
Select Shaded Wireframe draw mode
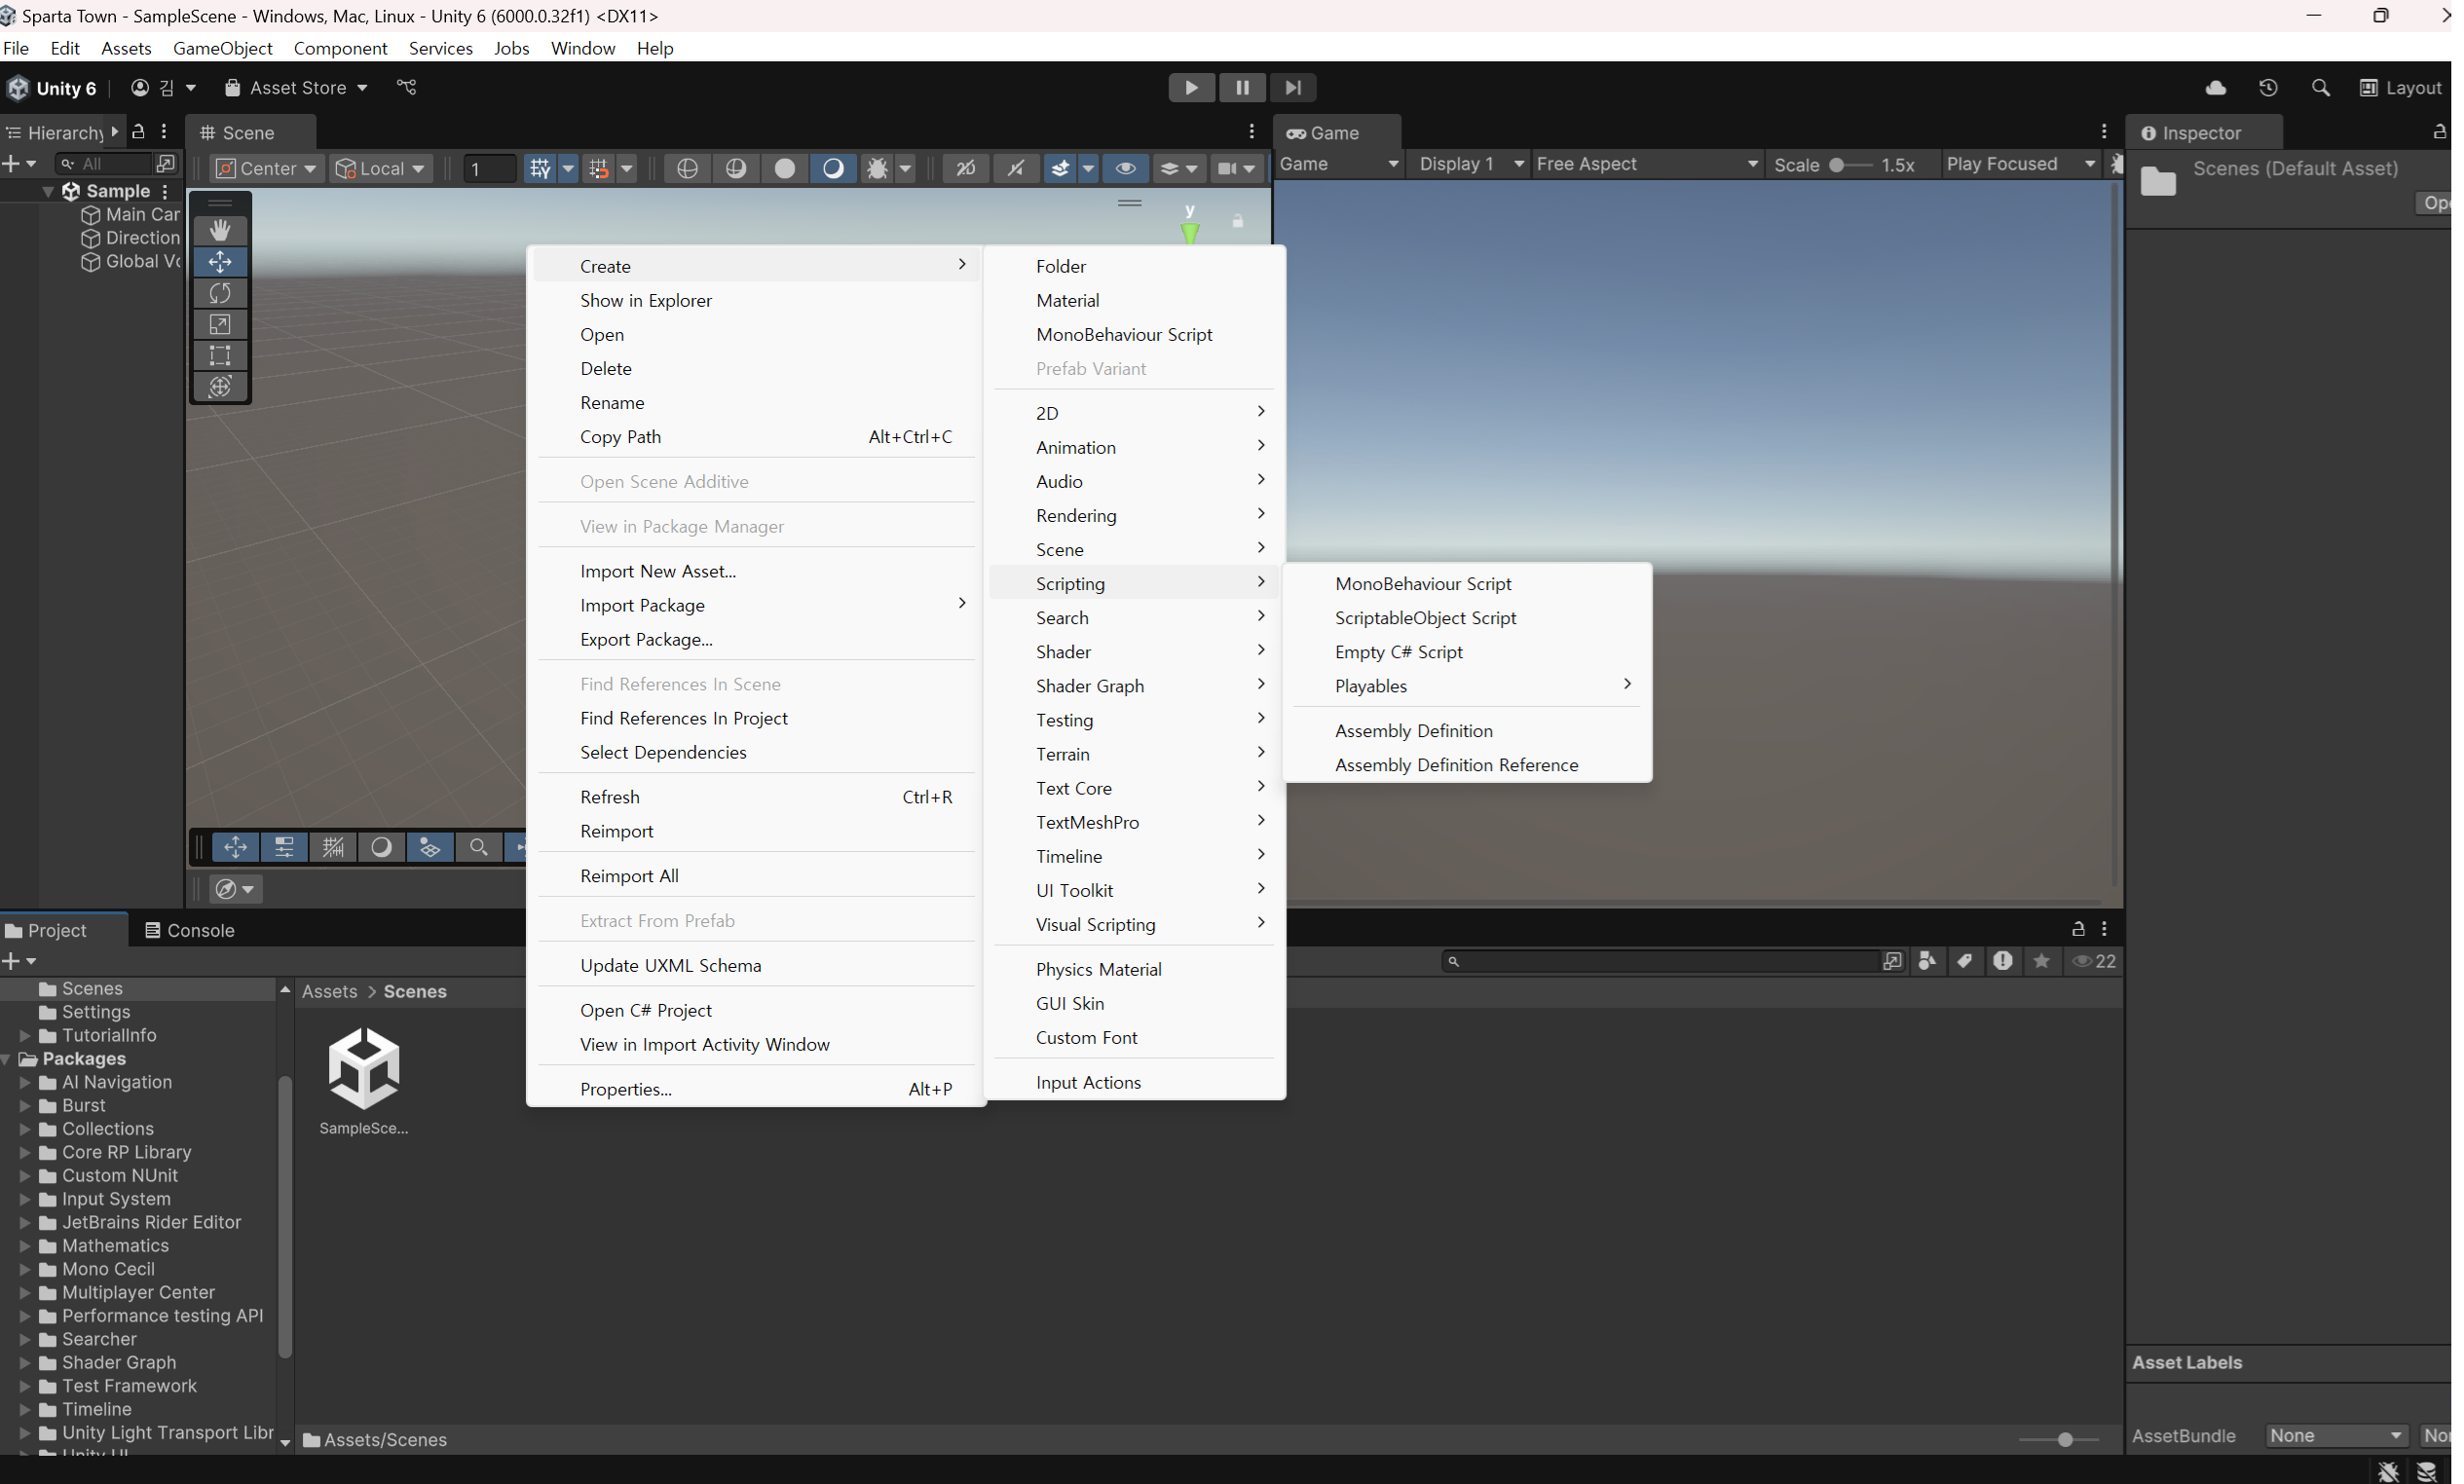(736, 169)
